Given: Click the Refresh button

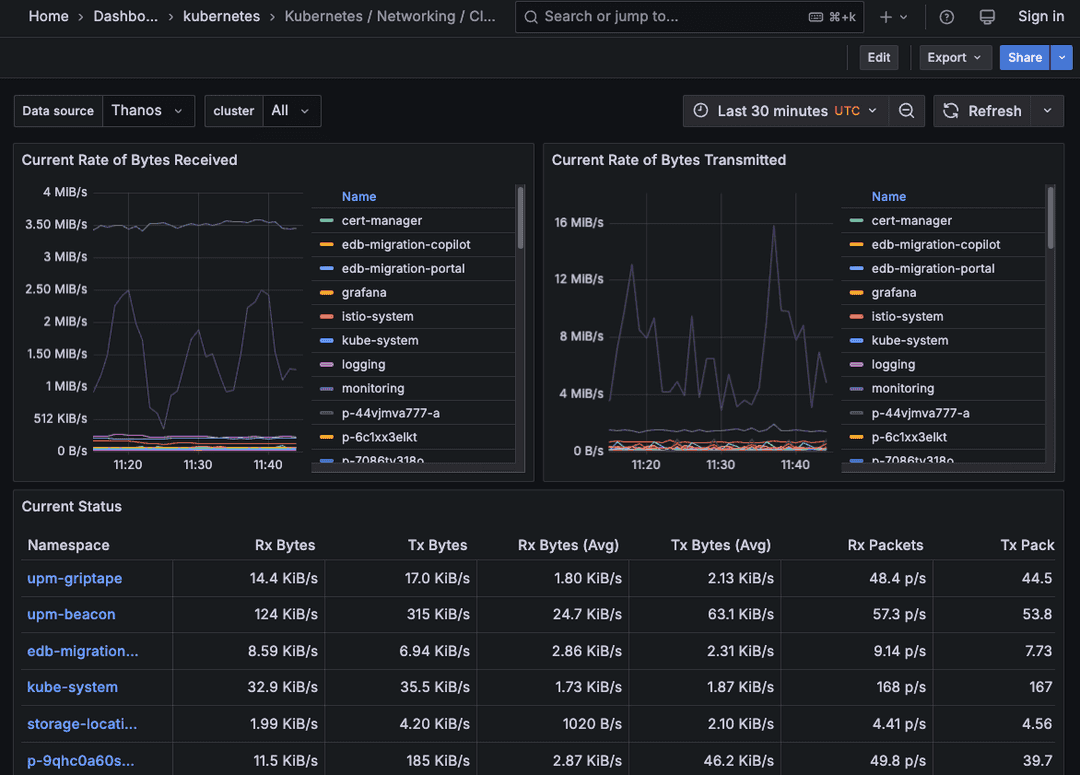Looking at the screenshot, I should (982, 111).
